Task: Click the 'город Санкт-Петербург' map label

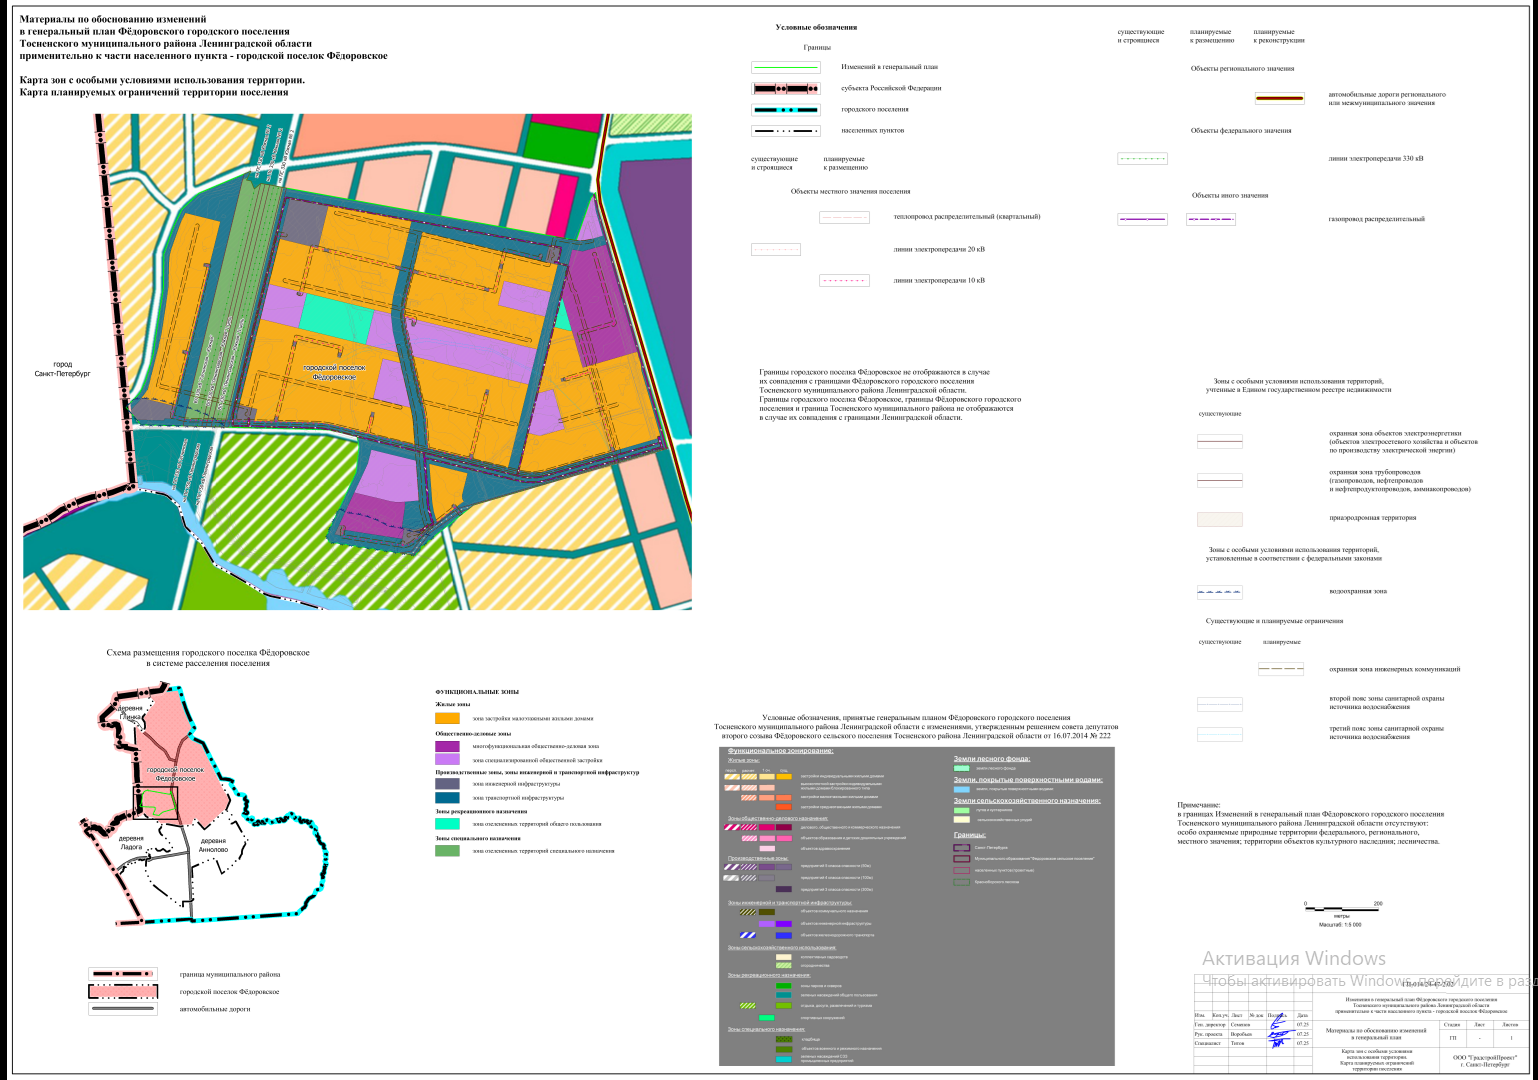Action: pos(62,369)
